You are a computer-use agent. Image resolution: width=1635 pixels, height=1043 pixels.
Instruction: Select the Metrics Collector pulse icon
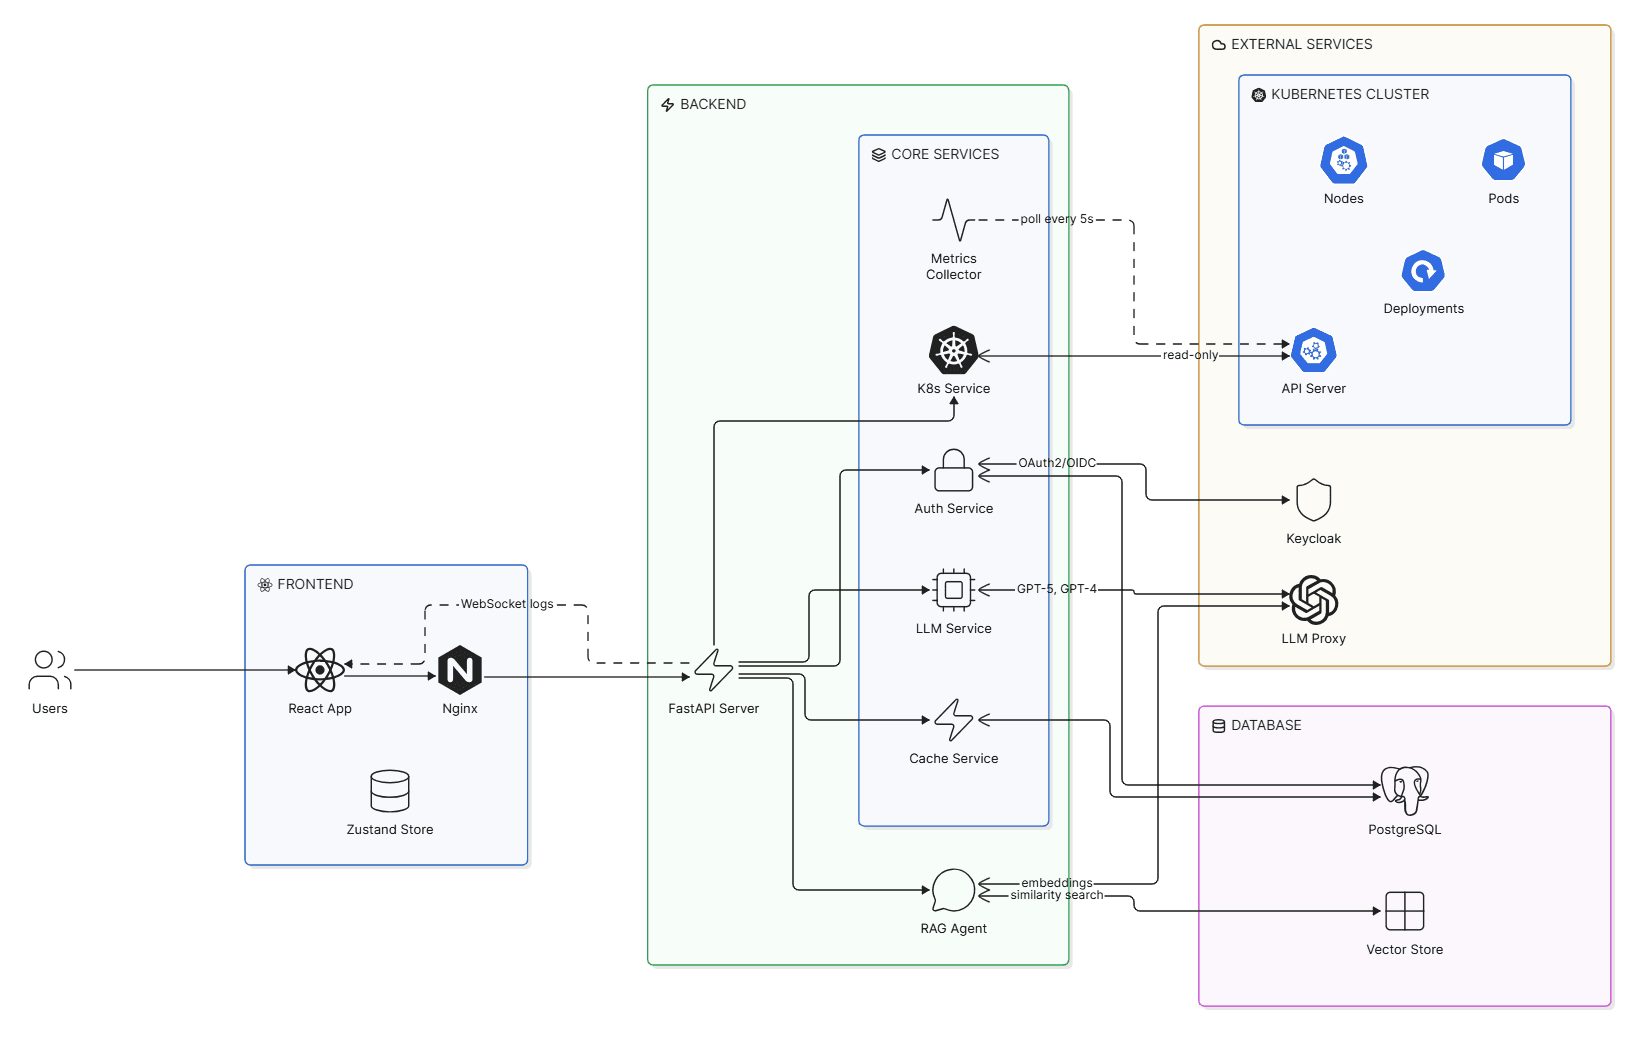point(954,220)
